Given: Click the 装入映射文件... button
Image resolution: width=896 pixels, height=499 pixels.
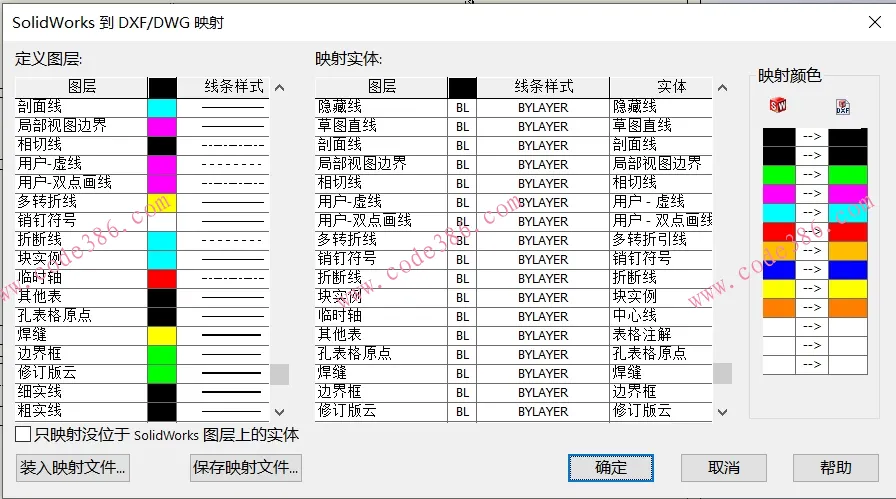Looking at the screenshot, I should point(73,468).
